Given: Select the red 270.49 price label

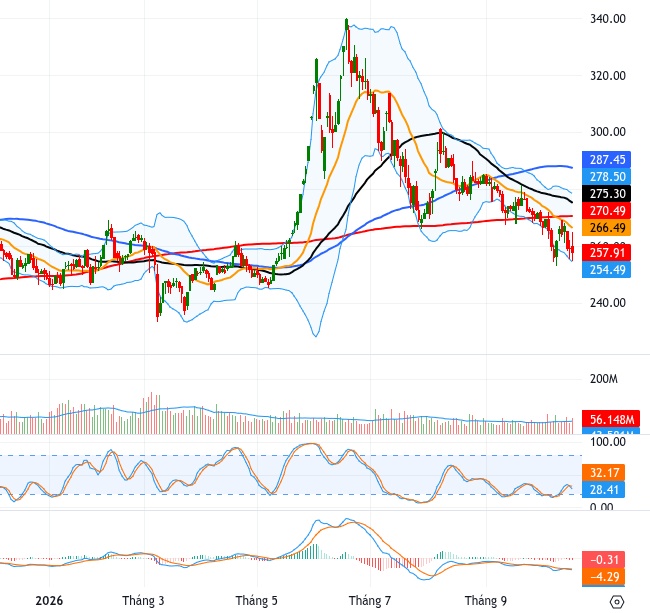Looking at the screenshot, I should 606,211.
